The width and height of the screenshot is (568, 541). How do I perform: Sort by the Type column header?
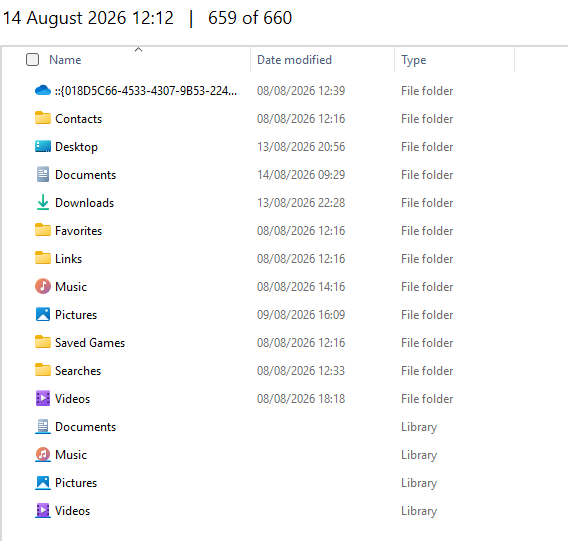413,60
